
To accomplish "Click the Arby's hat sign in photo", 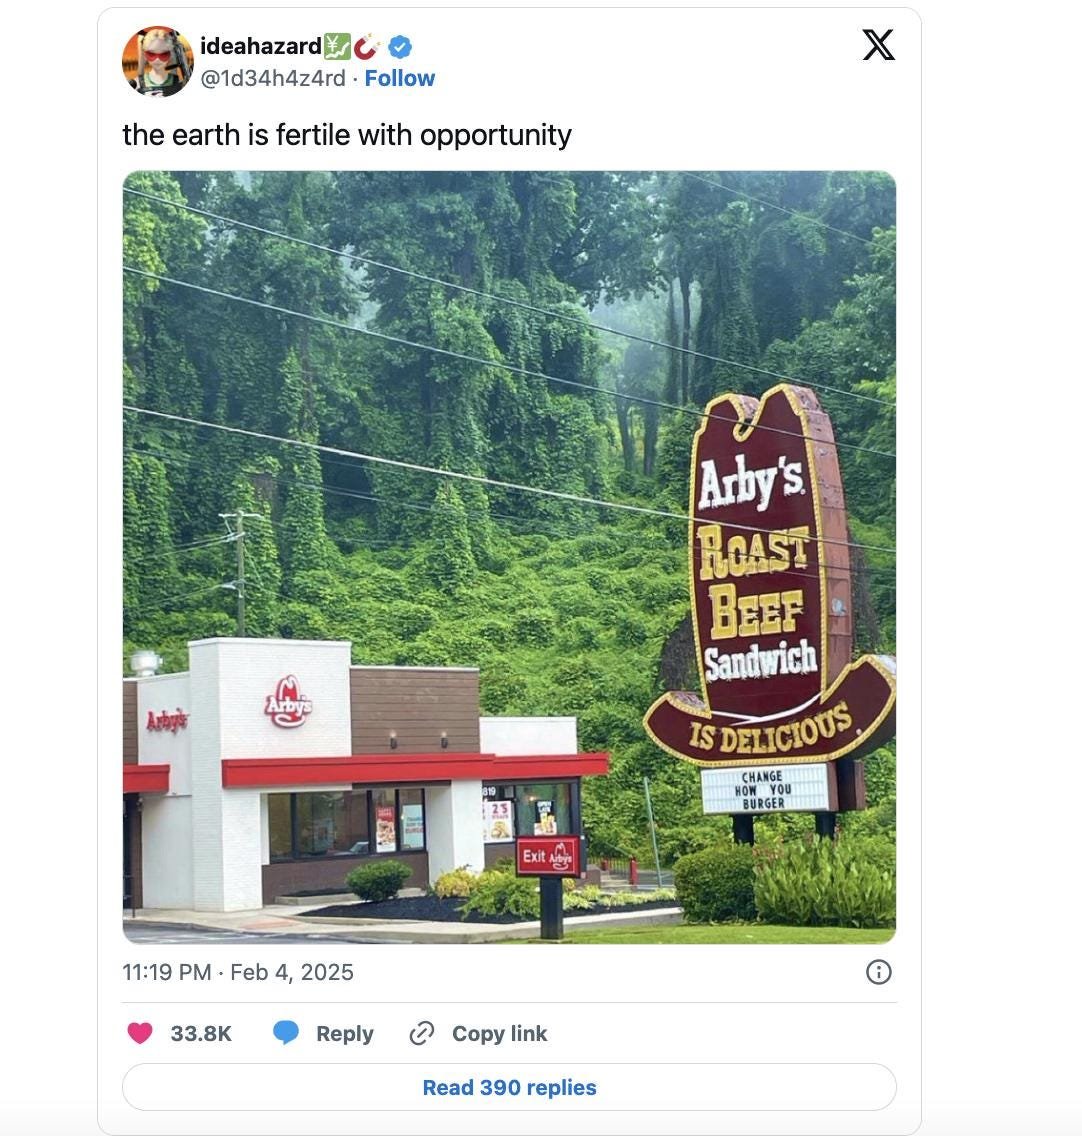I will [770, 576].
